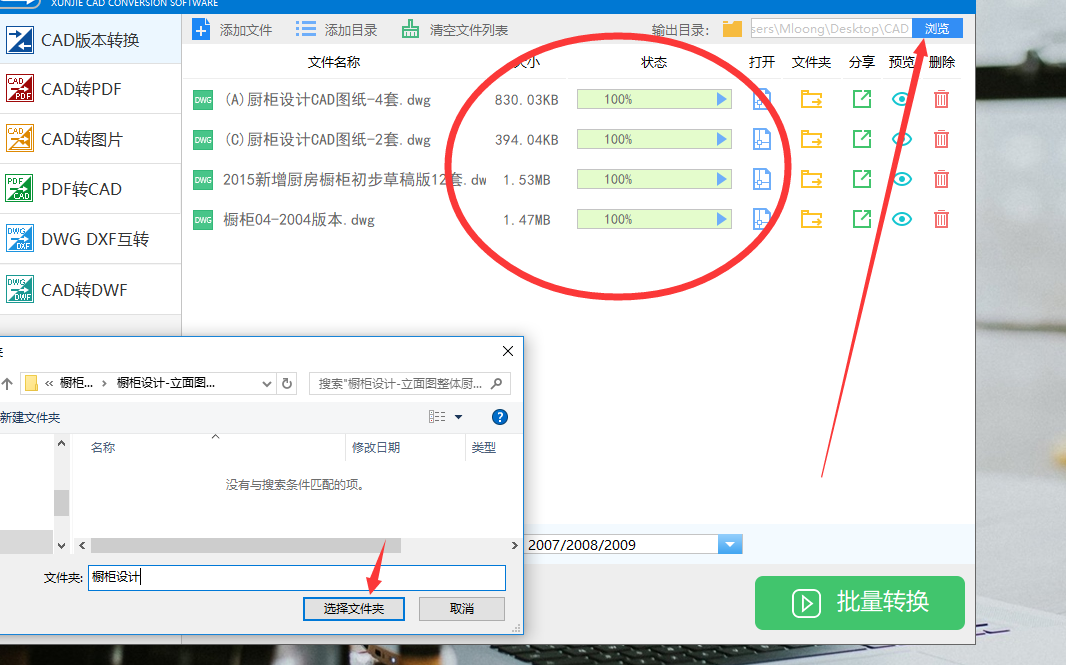The height and width of the screenshot is (665, 1066).
Task: Click the output directory path field
Action: [x=831, y=29]
